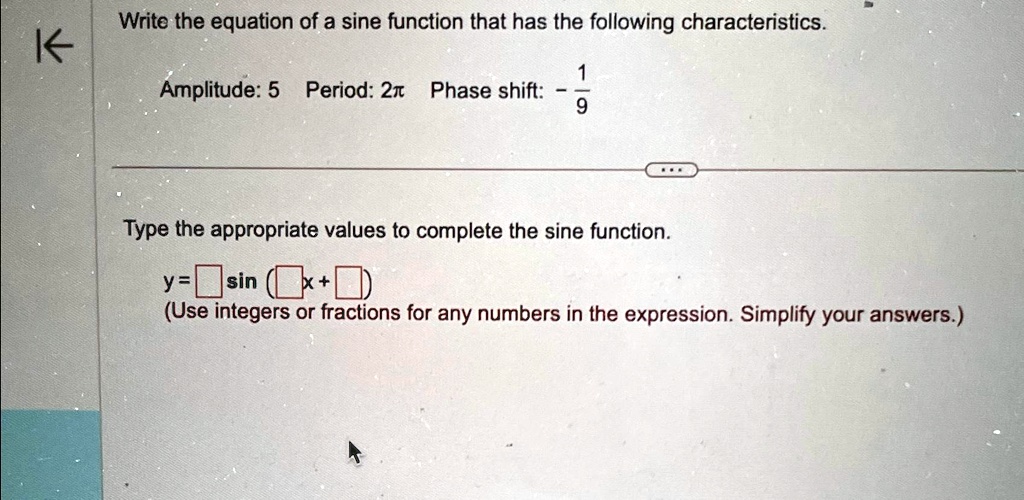
Task: Click the word 'characteristics' in the heading
Action: [754, 23]
